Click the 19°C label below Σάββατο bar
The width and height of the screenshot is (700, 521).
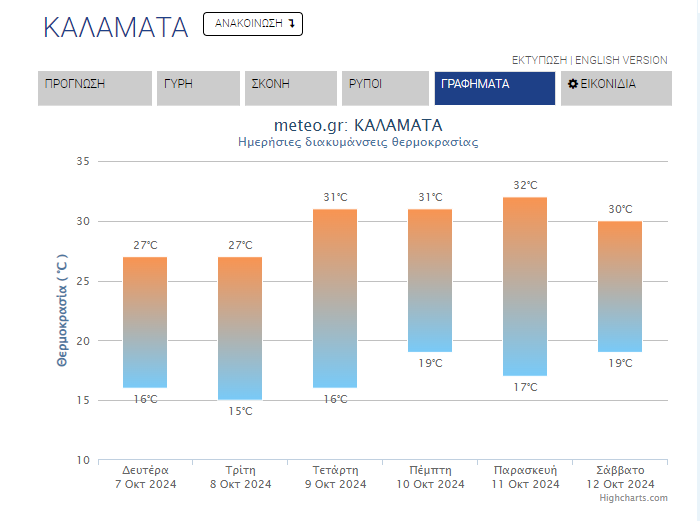621,363
